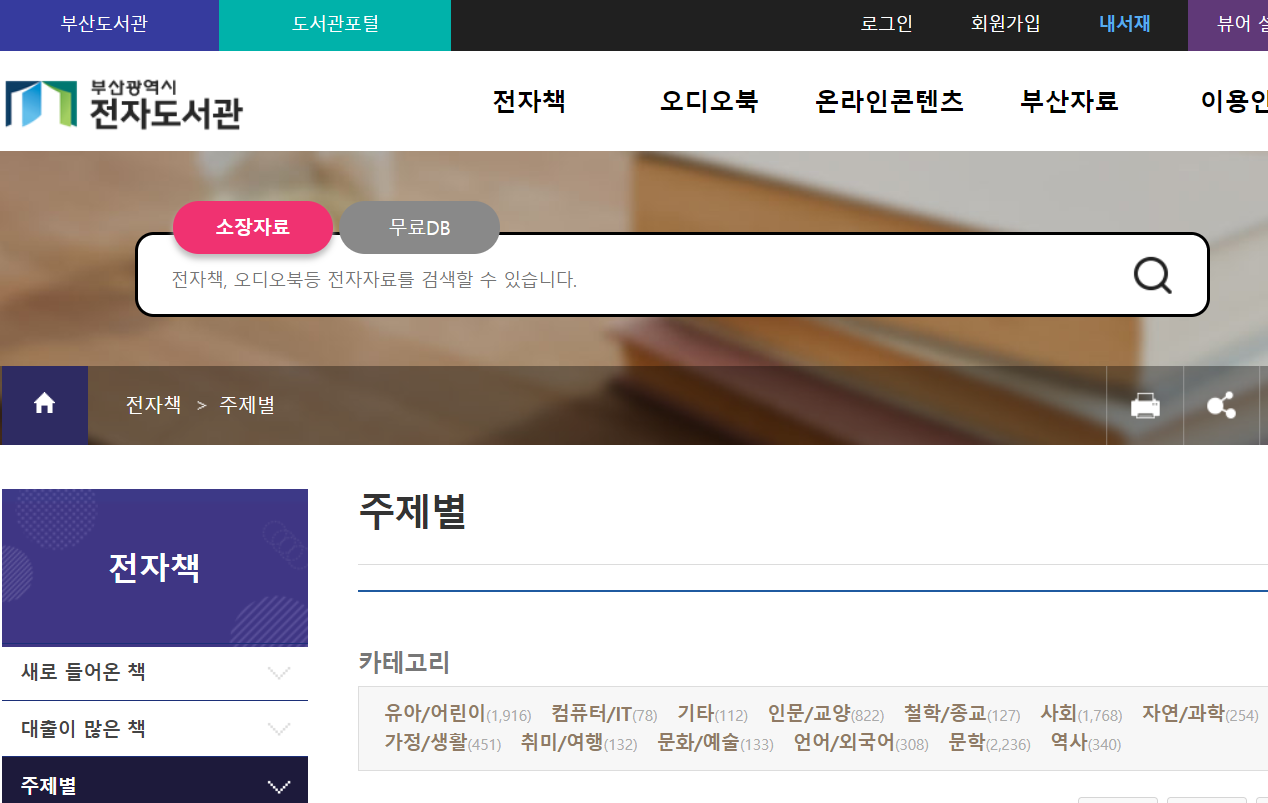Expand 새로 들어온 책 chevron
Image resolution: width=1268 pixels, height=803 pixels.
click(279, 673)
